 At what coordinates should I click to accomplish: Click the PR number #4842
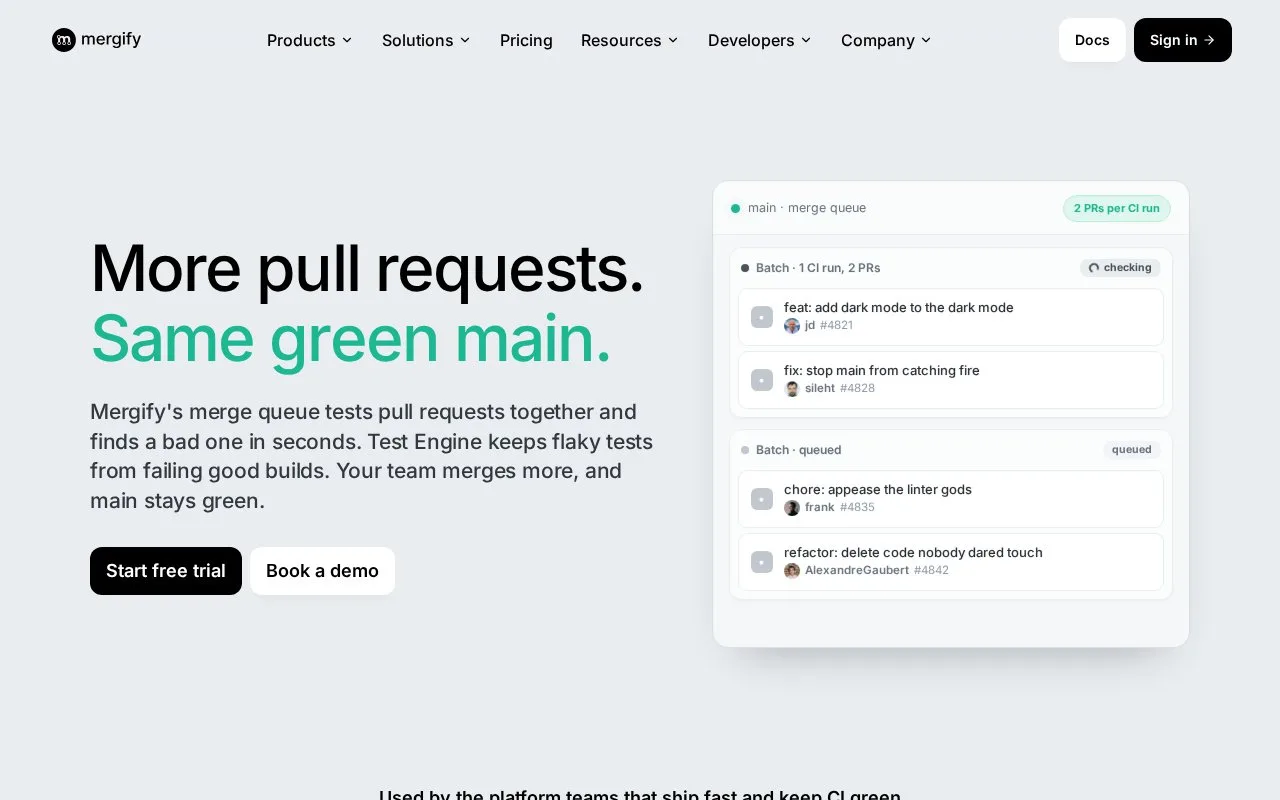point(931,571)
